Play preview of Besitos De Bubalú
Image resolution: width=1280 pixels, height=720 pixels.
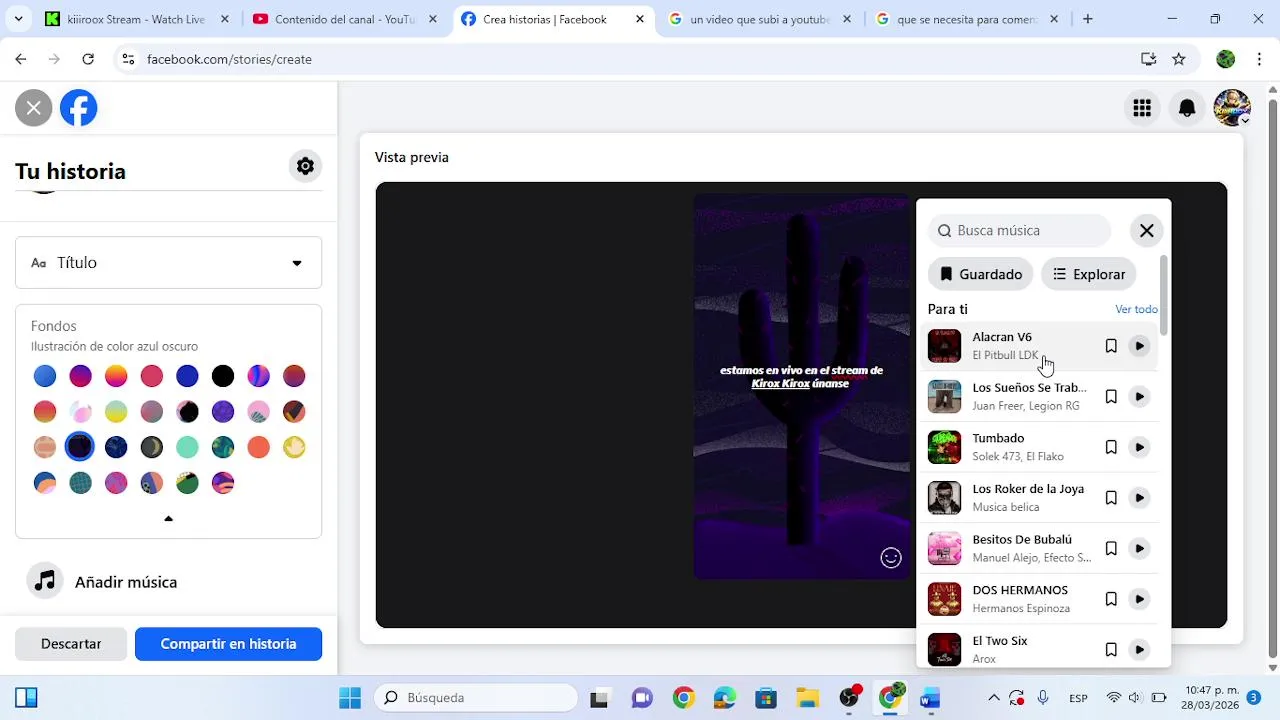(1139, 549)
